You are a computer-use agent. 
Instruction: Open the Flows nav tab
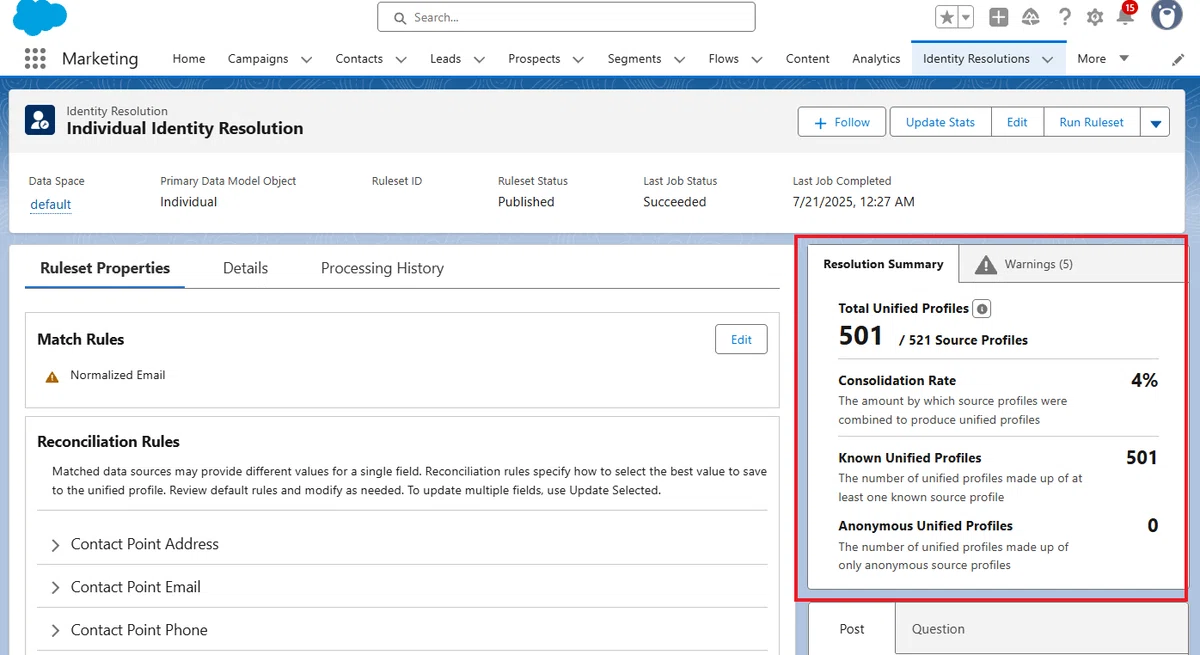(x=724, y=59)
